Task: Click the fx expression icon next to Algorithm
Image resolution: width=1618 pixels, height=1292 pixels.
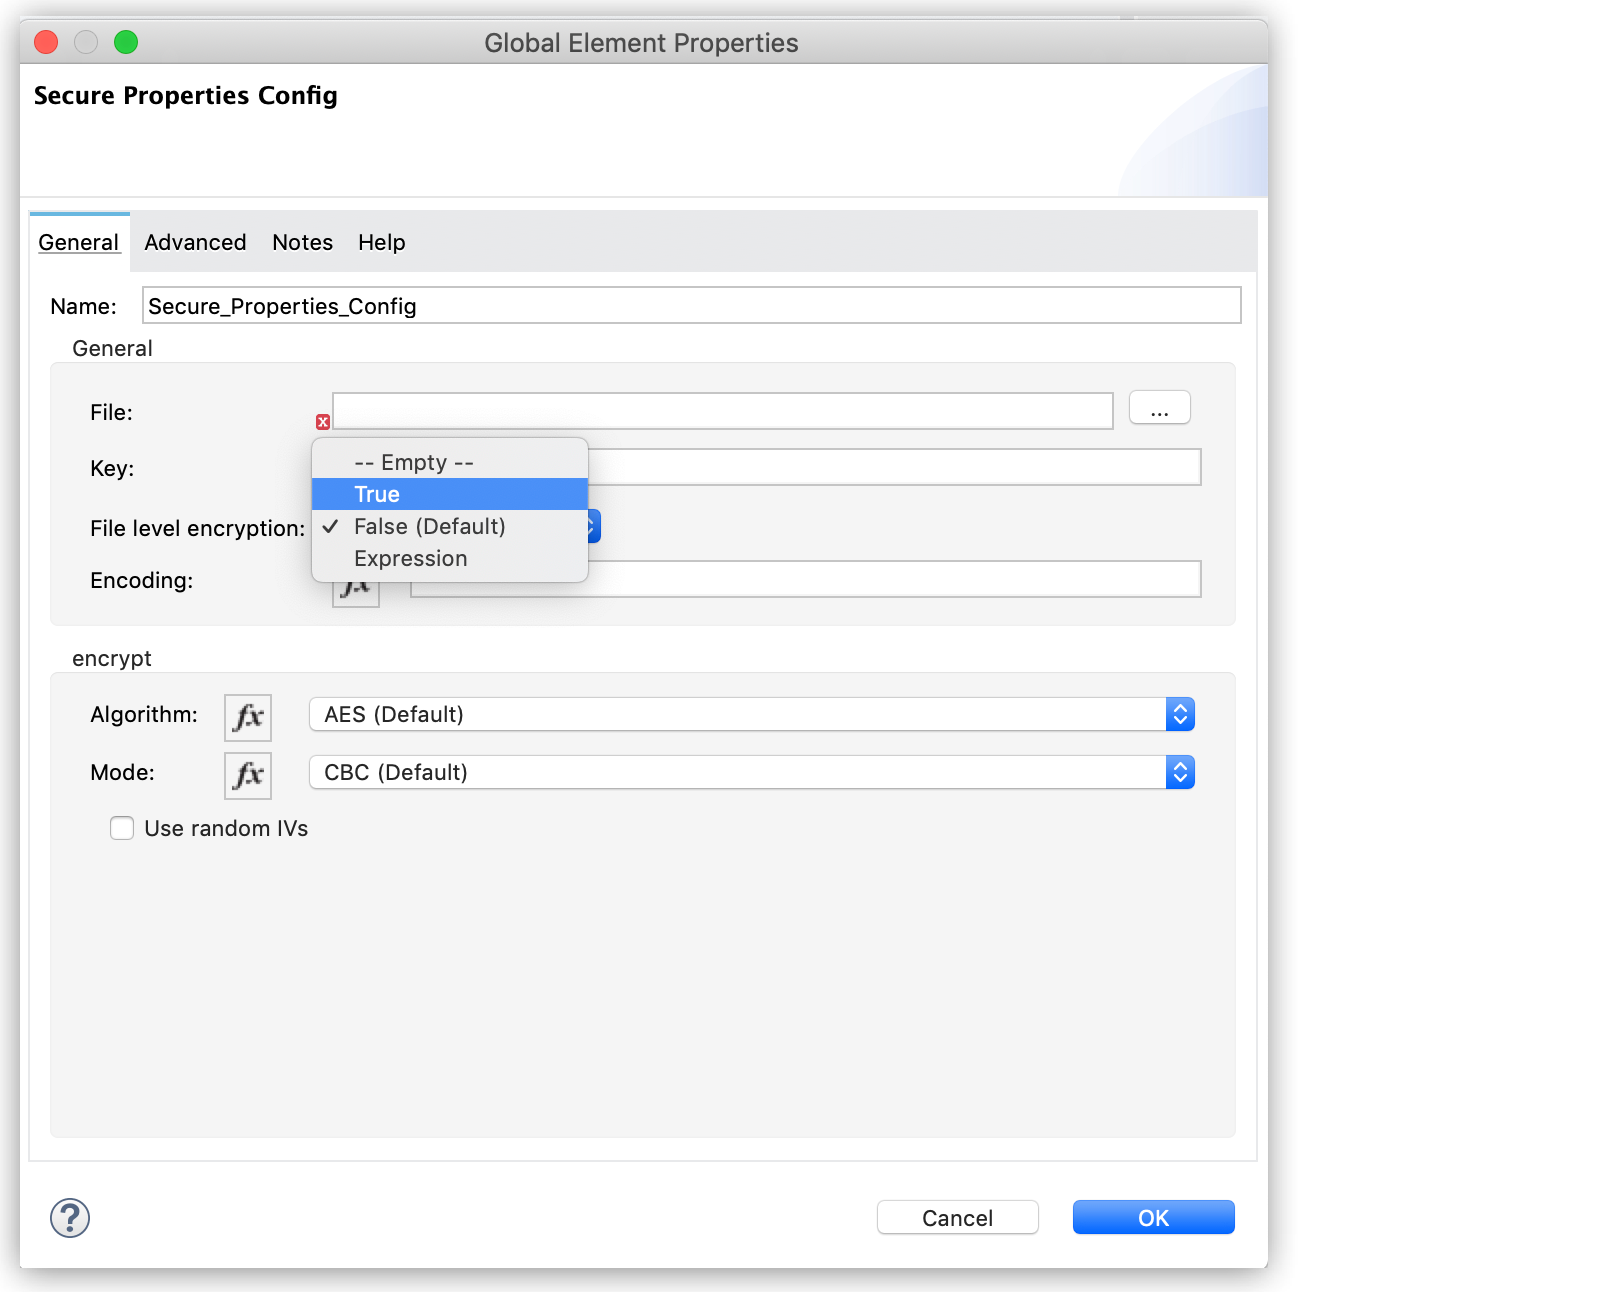Action: 247,715
